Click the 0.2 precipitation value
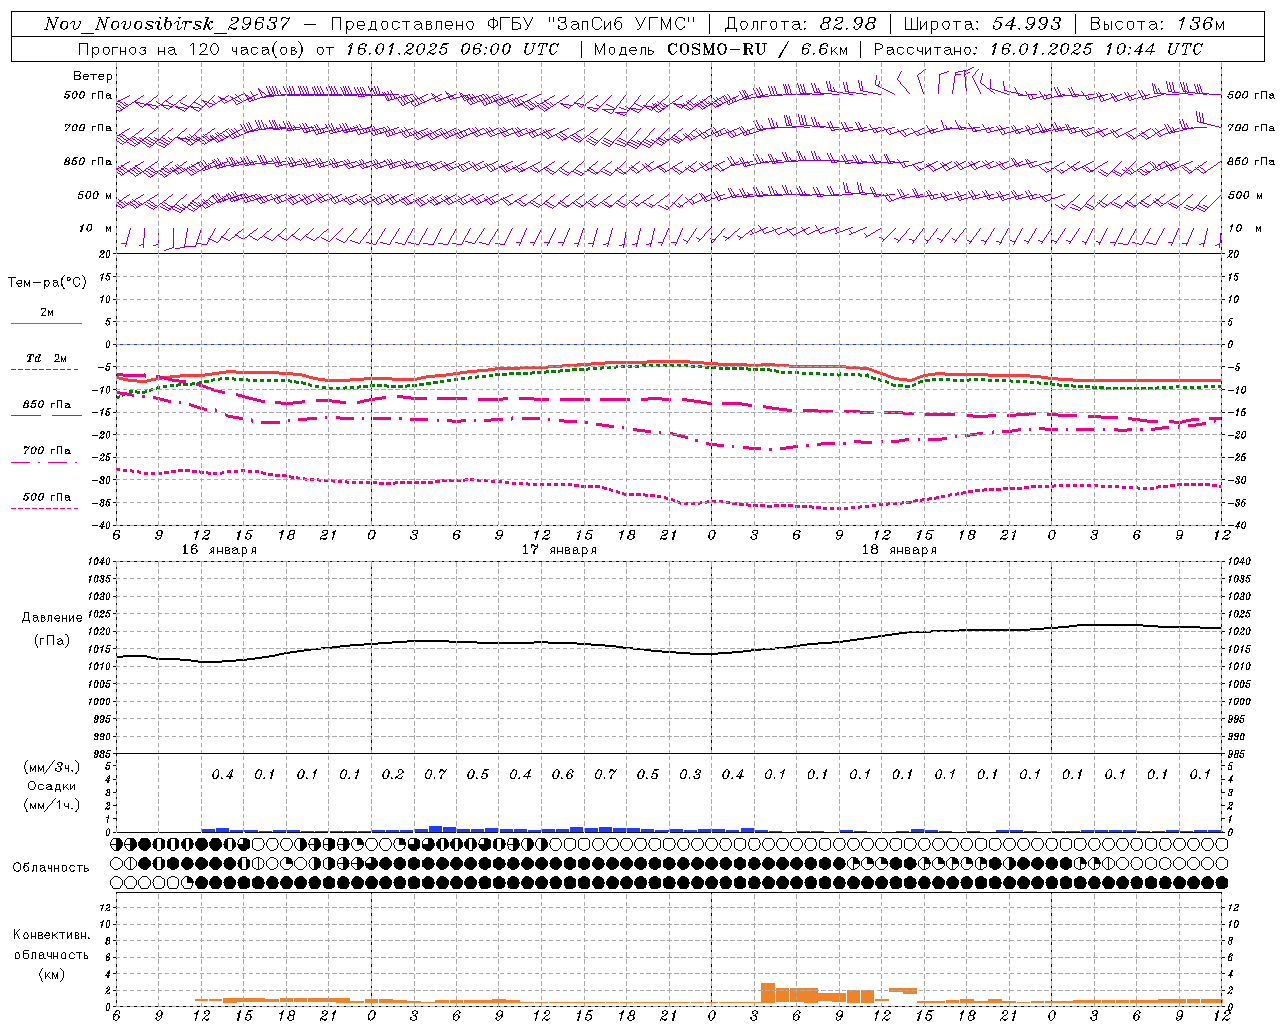Viewport: 1280px width, 1024px height. 393,775
